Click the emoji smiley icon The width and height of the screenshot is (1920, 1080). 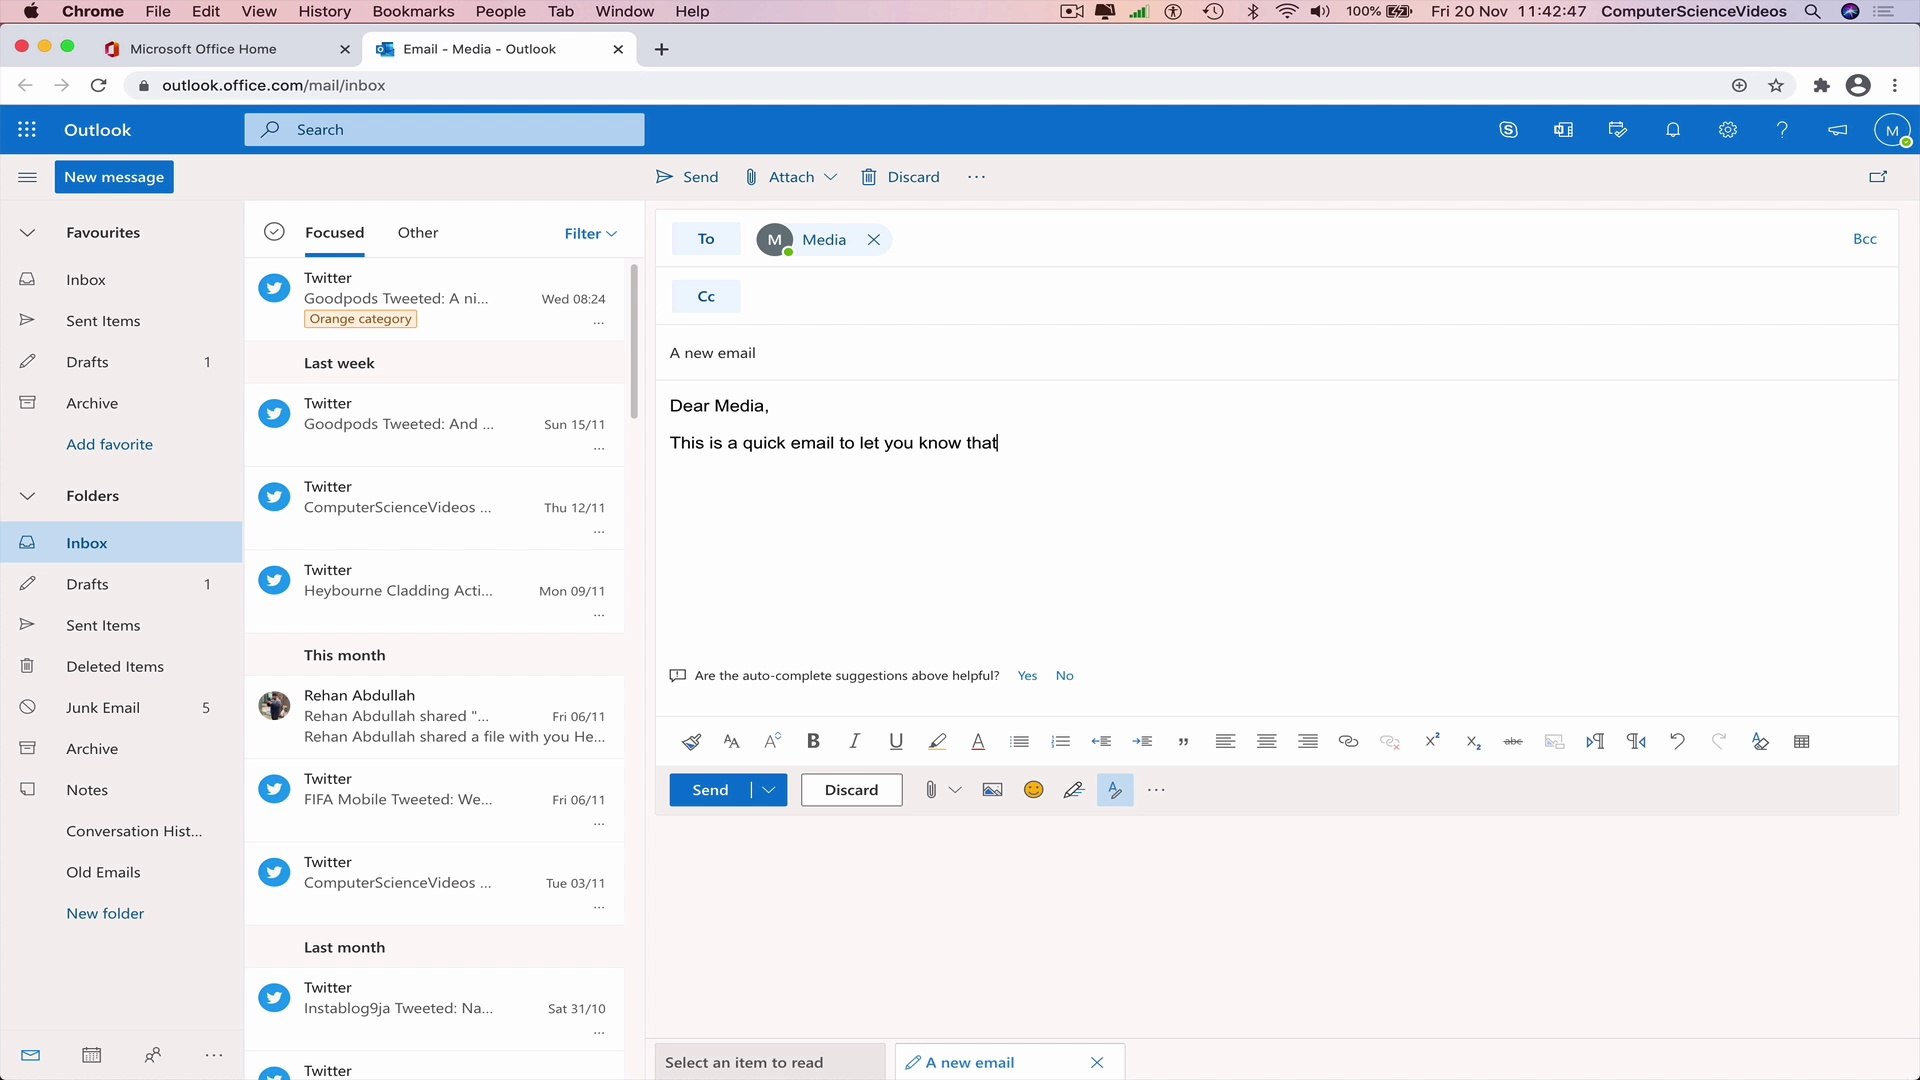click(1034, 790)
